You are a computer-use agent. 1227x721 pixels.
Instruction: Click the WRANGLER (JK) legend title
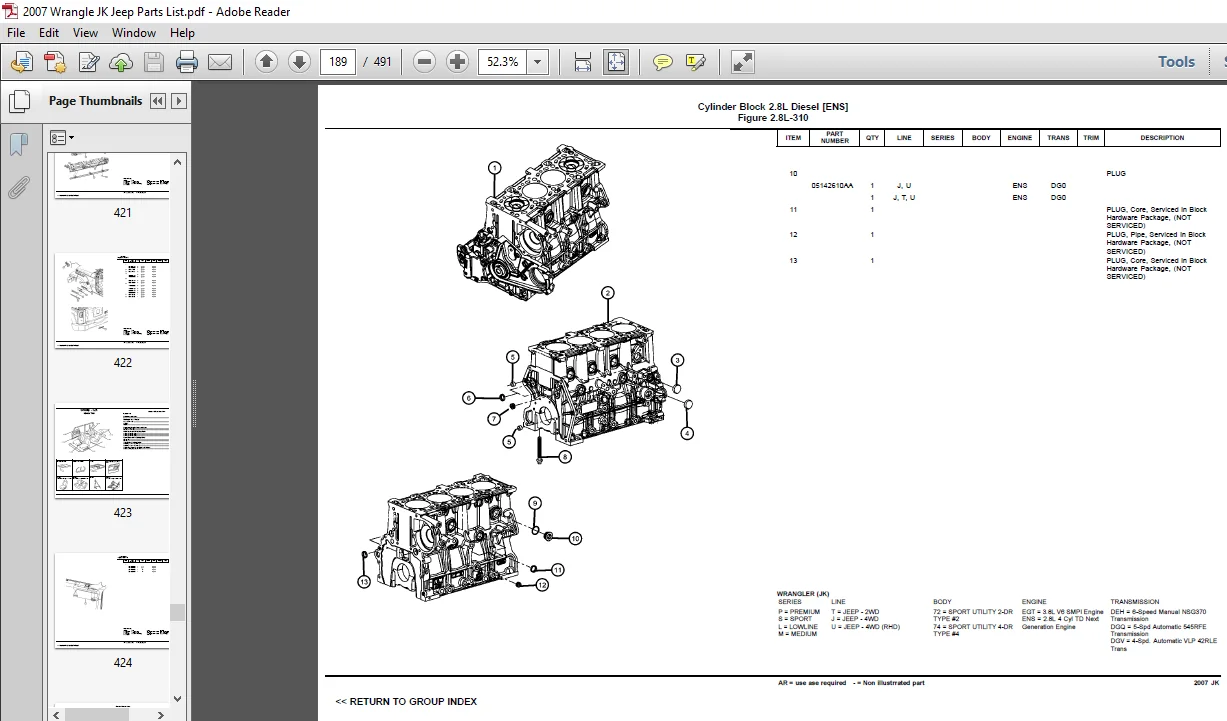(803, 593)
